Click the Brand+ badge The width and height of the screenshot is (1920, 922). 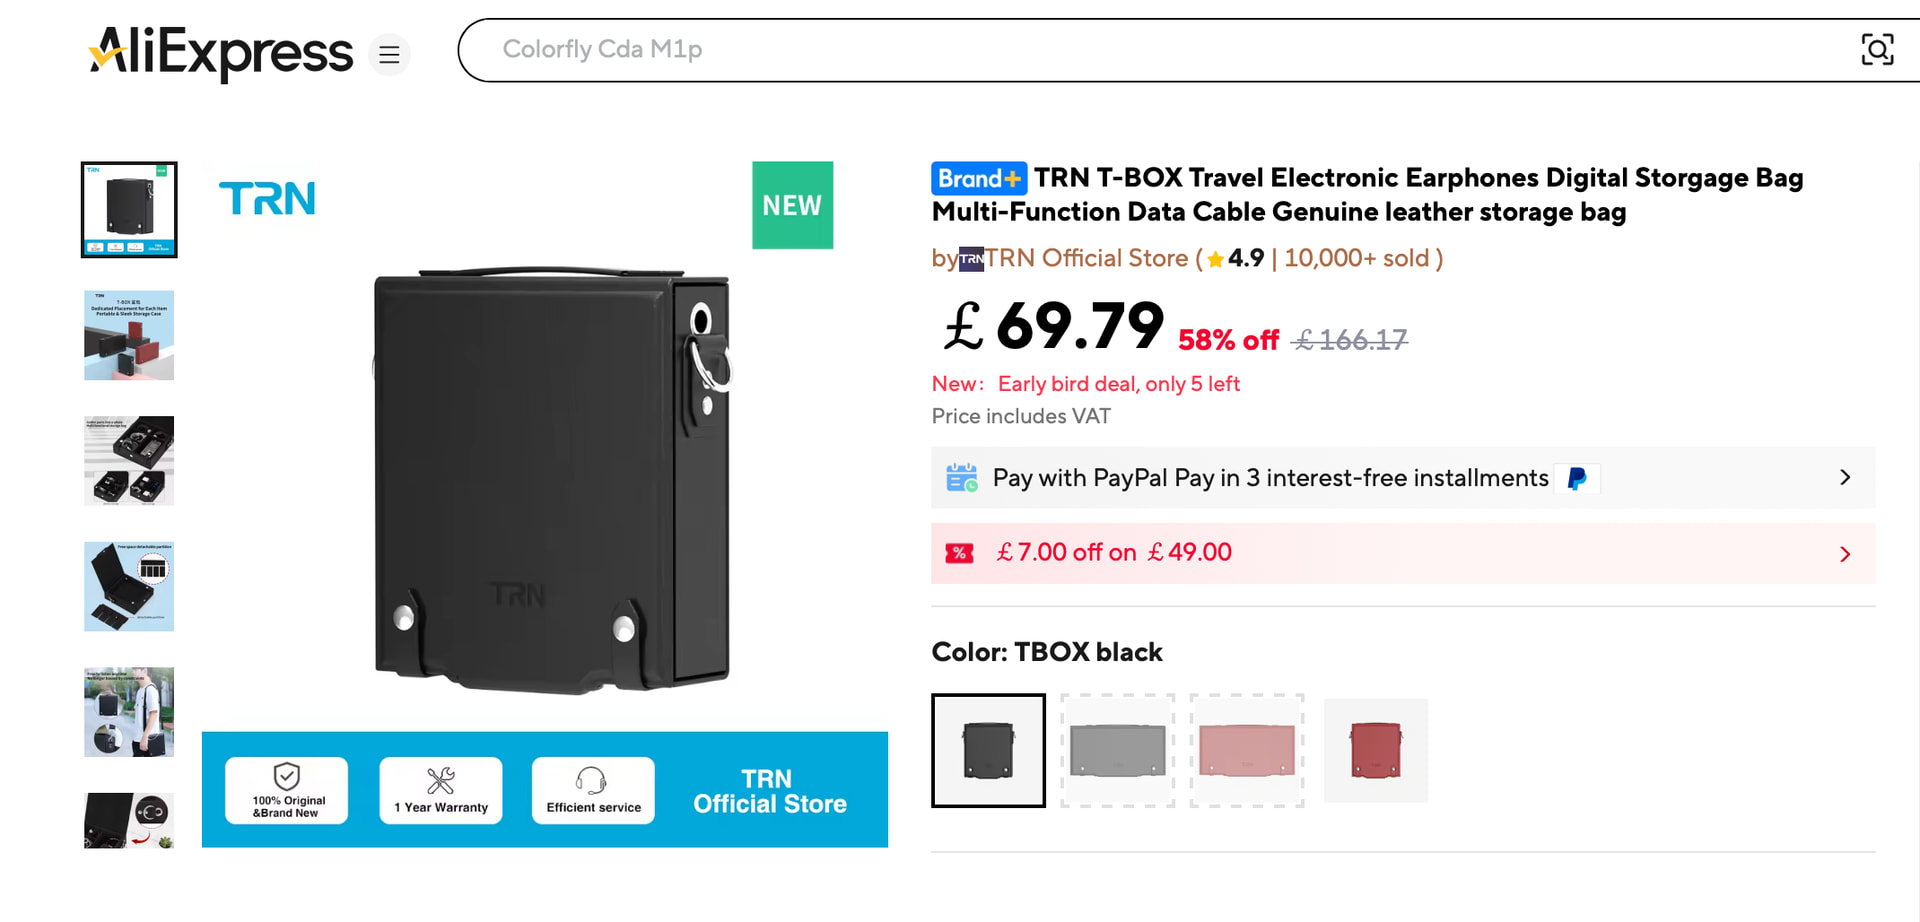point(978,179)
